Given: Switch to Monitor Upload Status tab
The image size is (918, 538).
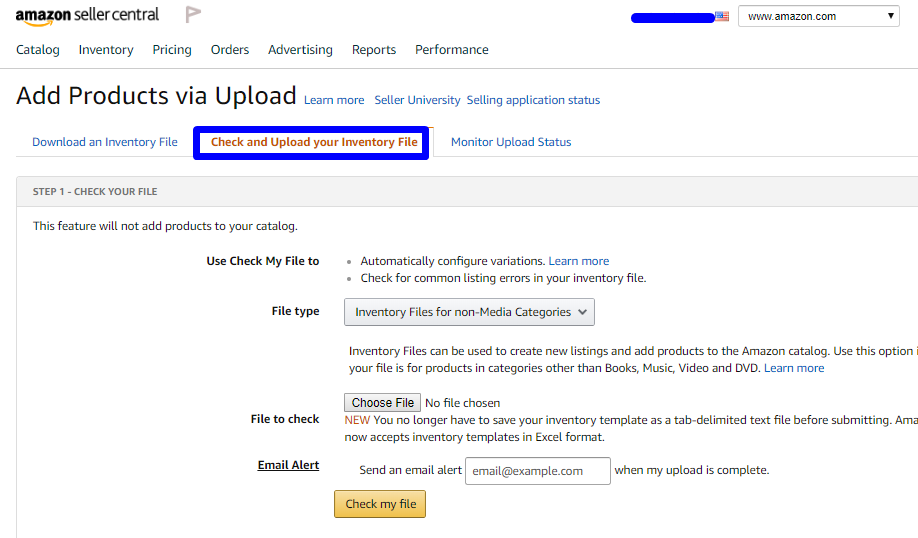Looking at the screenshot, I should tap(511, 142).
